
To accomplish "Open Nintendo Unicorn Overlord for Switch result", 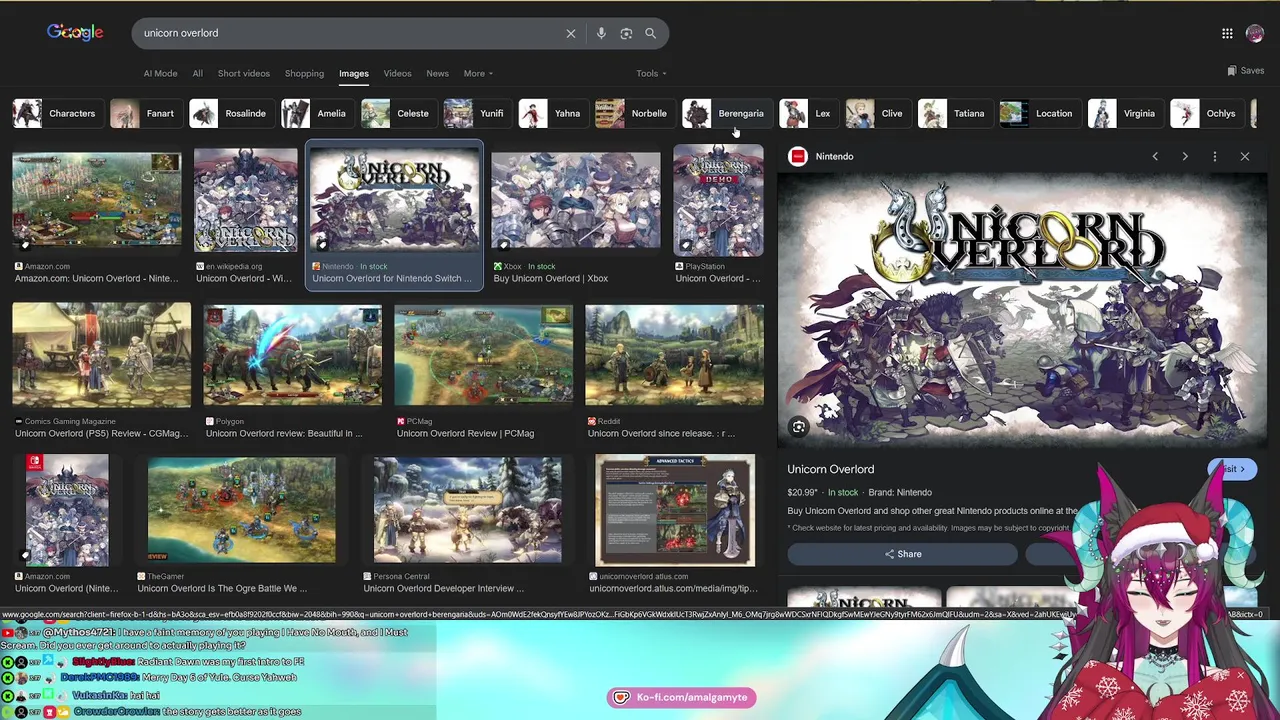I will tap(394, 216).
